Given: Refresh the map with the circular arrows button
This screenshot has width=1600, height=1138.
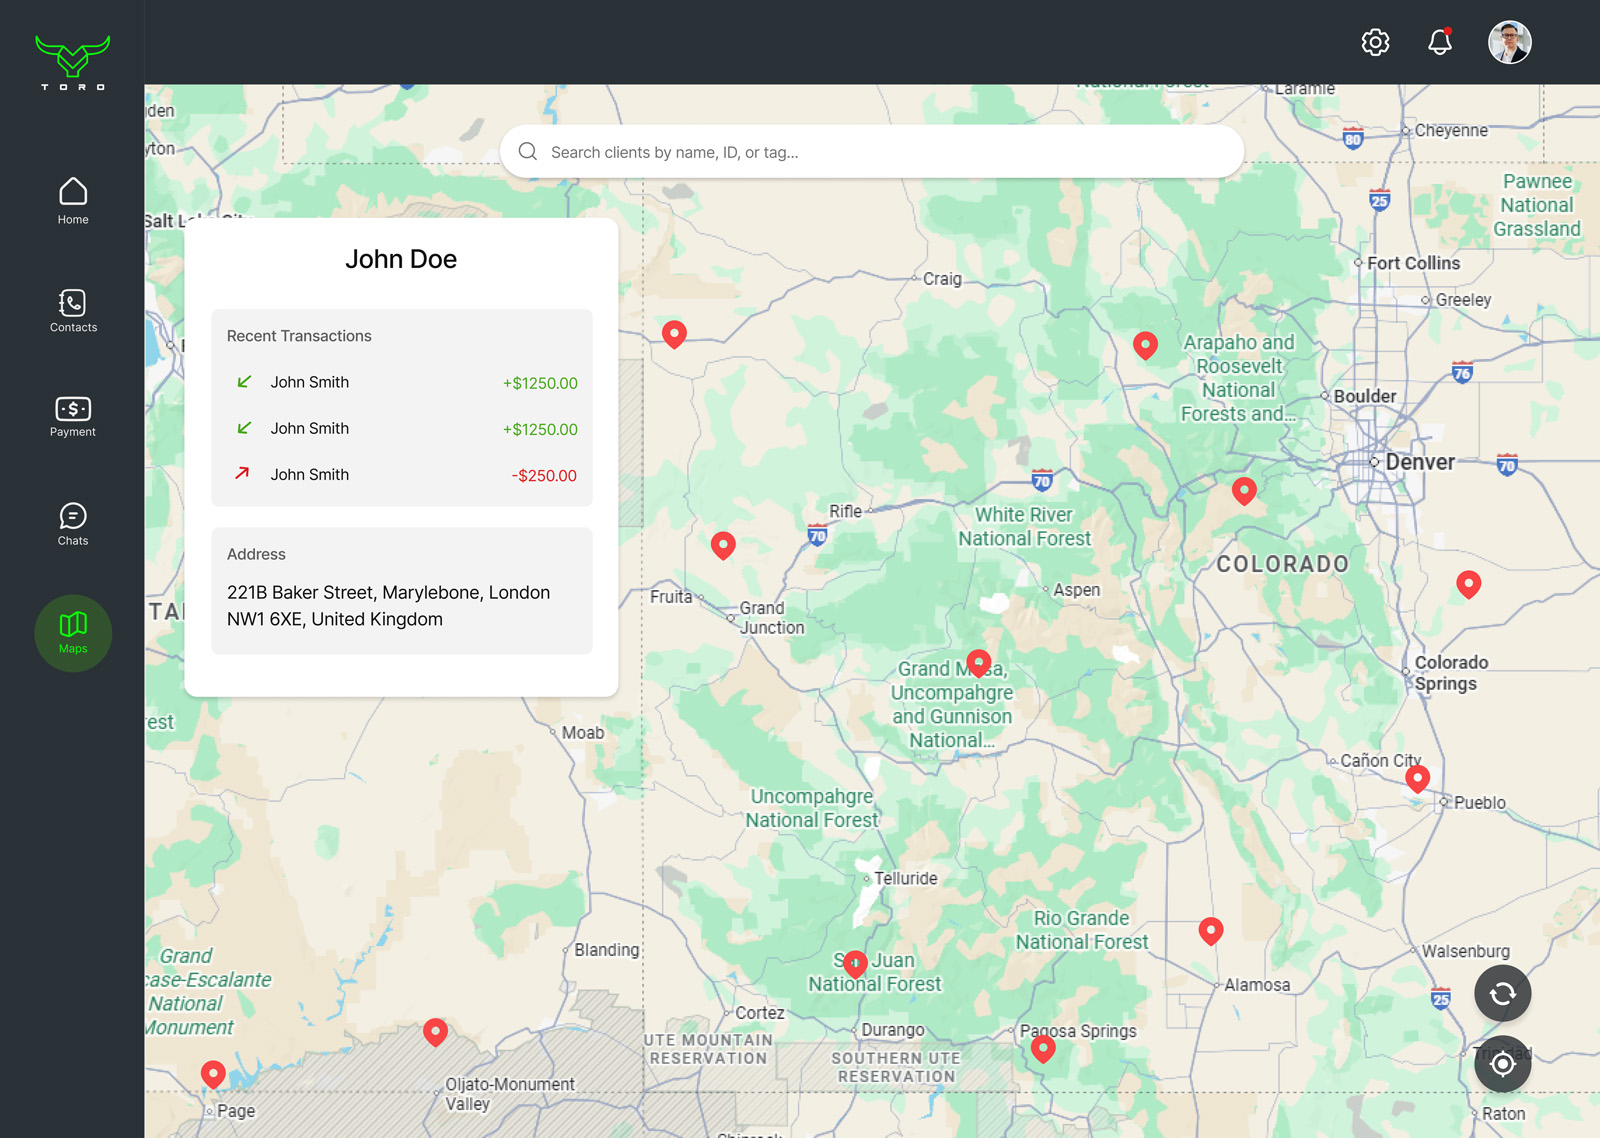Looking at the screenshot, I should [1502, 993].
